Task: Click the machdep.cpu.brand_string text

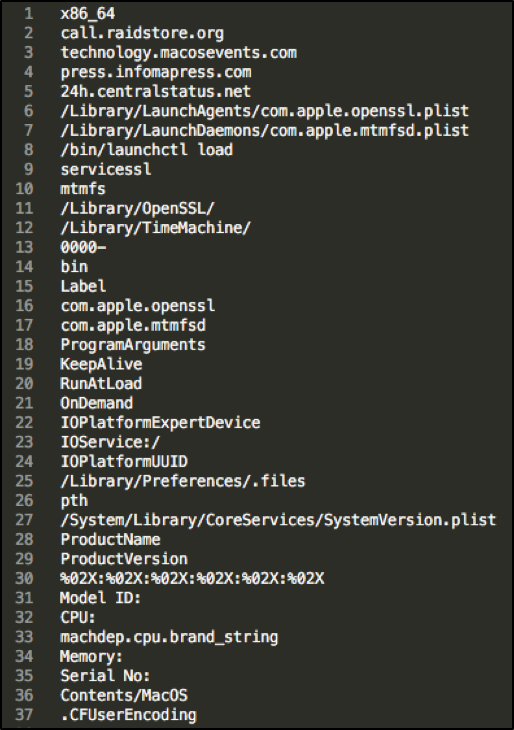Action: 169,637
